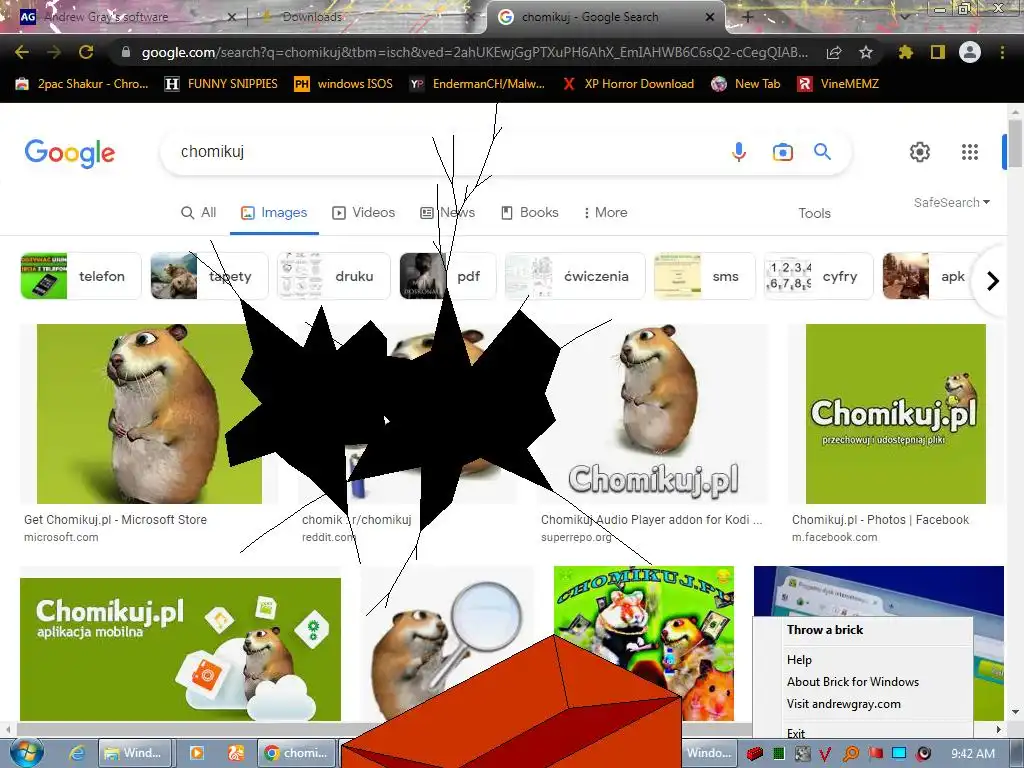Click the chomikuj search input field
This screenshot has width=1024, height=768.
click(x=444, y=152)
